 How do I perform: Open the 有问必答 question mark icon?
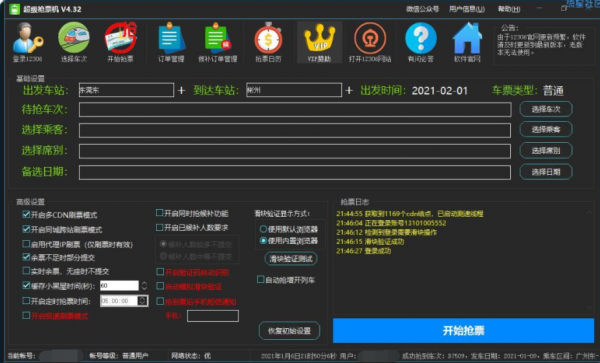pyautogui.click(x=421, y=42)
